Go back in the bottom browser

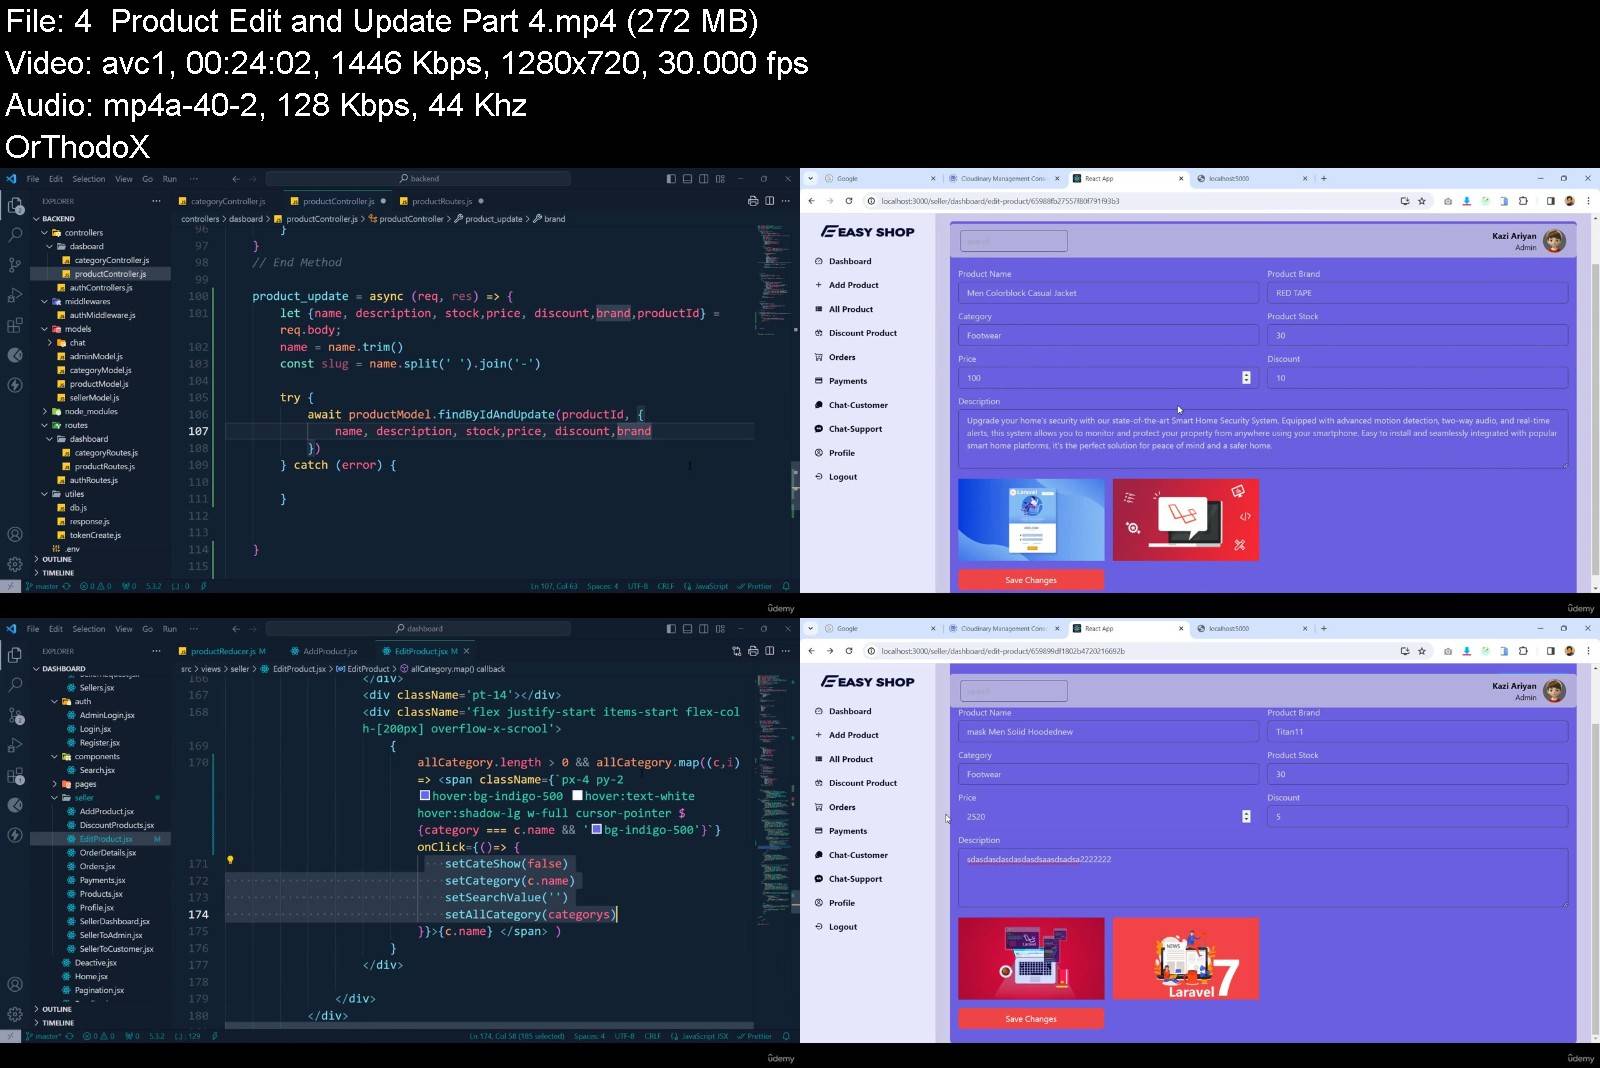(812, 651)
